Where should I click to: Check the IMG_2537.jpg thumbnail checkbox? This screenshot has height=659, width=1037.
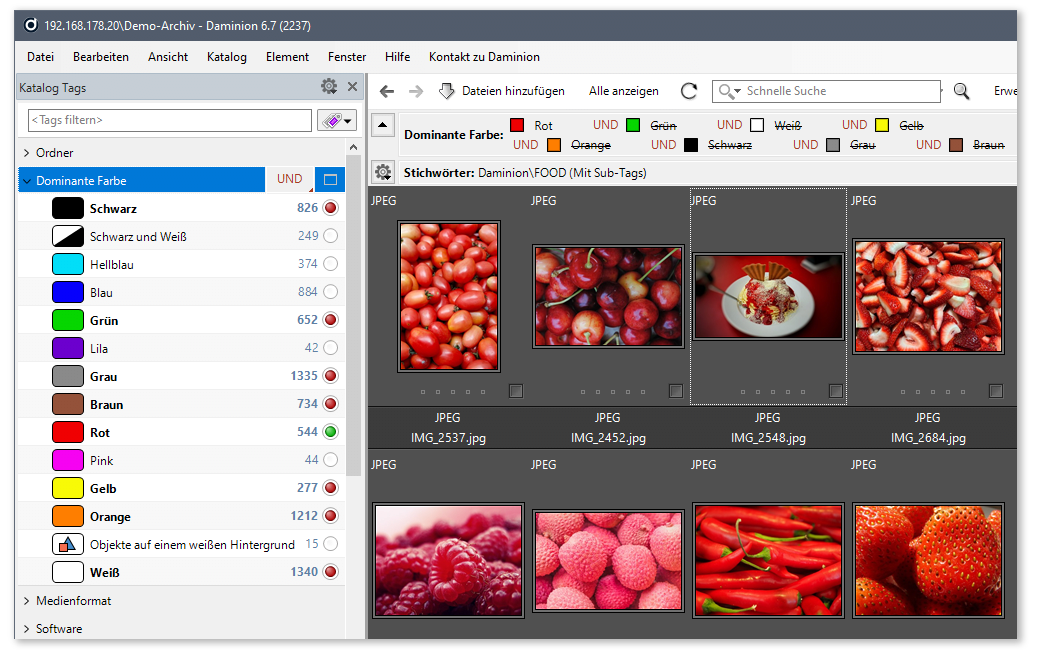click(515, 391)
